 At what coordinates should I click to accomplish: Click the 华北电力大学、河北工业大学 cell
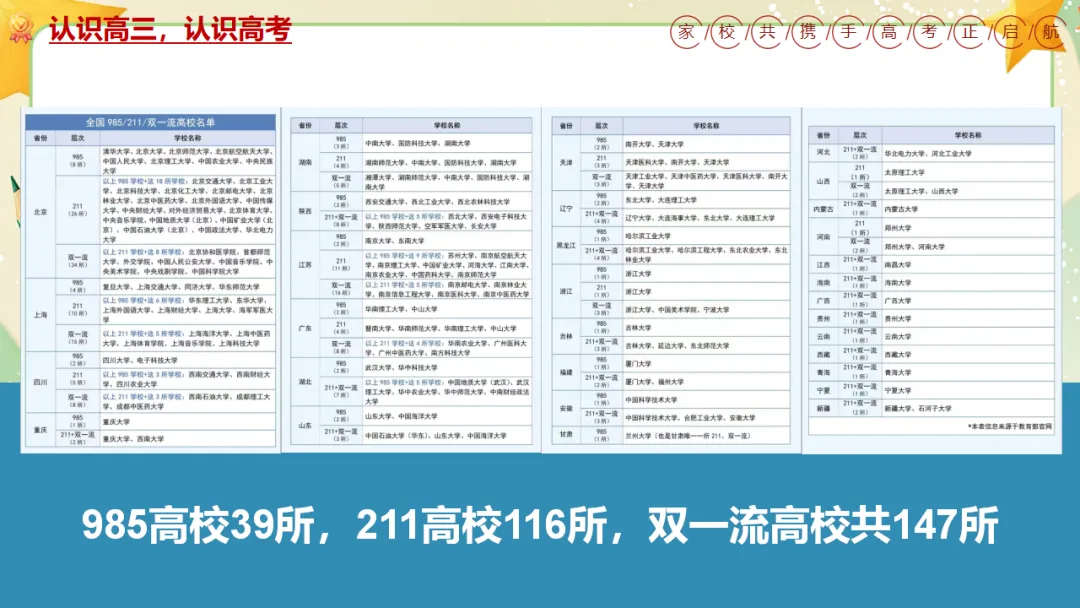tap(968, 154)
